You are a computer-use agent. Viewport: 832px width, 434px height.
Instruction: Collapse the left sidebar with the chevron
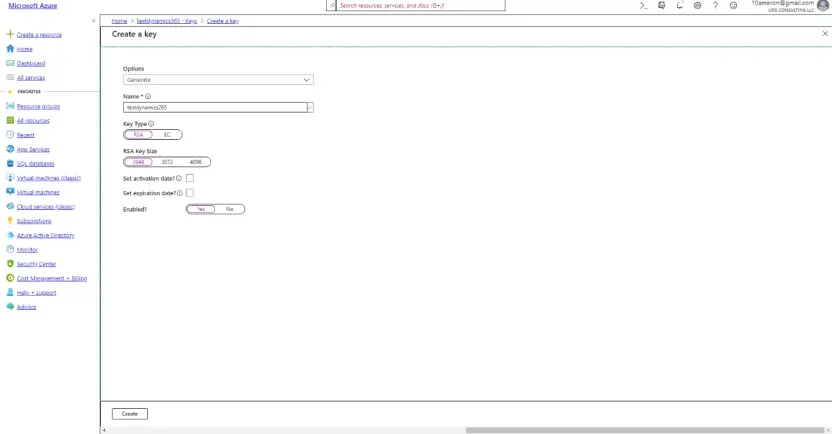(93, 21)
